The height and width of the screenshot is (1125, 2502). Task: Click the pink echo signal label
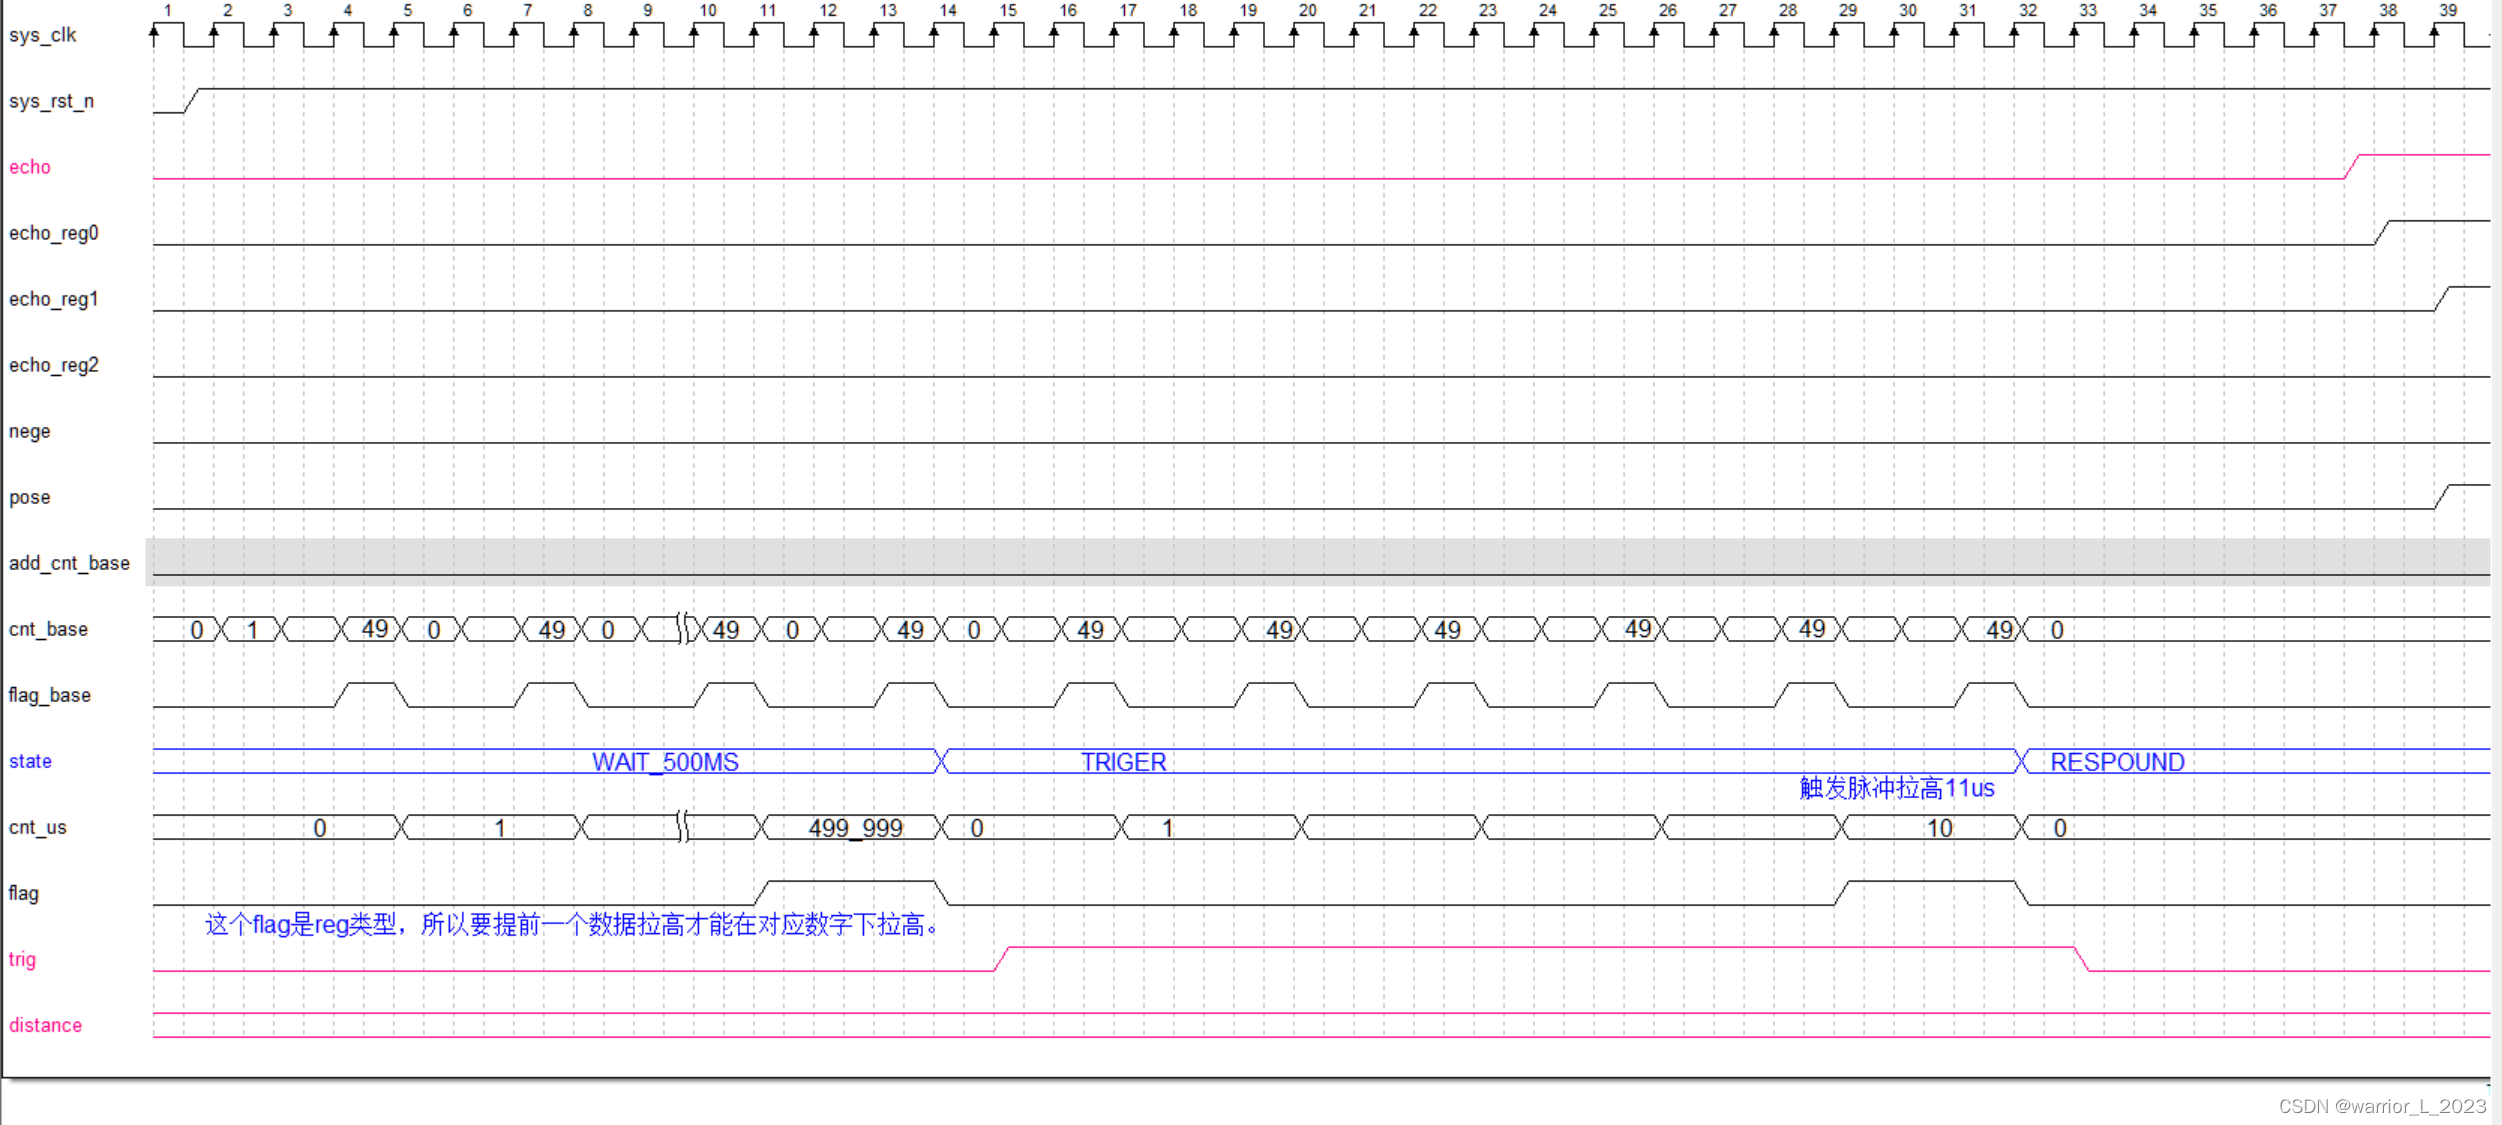pos(30,167)
